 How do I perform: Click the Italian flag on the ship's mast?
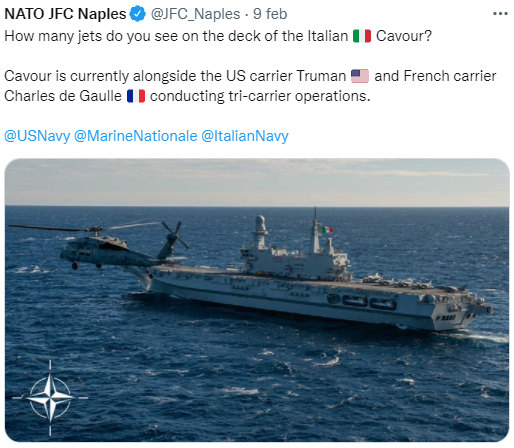[327, 230]
